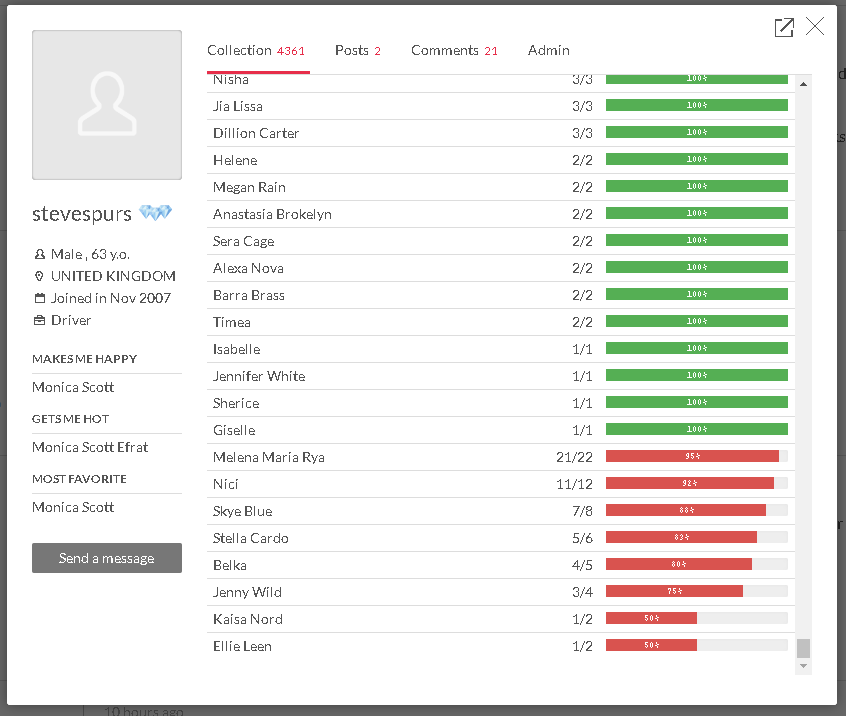
Task: Go to the Admin tab
Action: (548, 51)
